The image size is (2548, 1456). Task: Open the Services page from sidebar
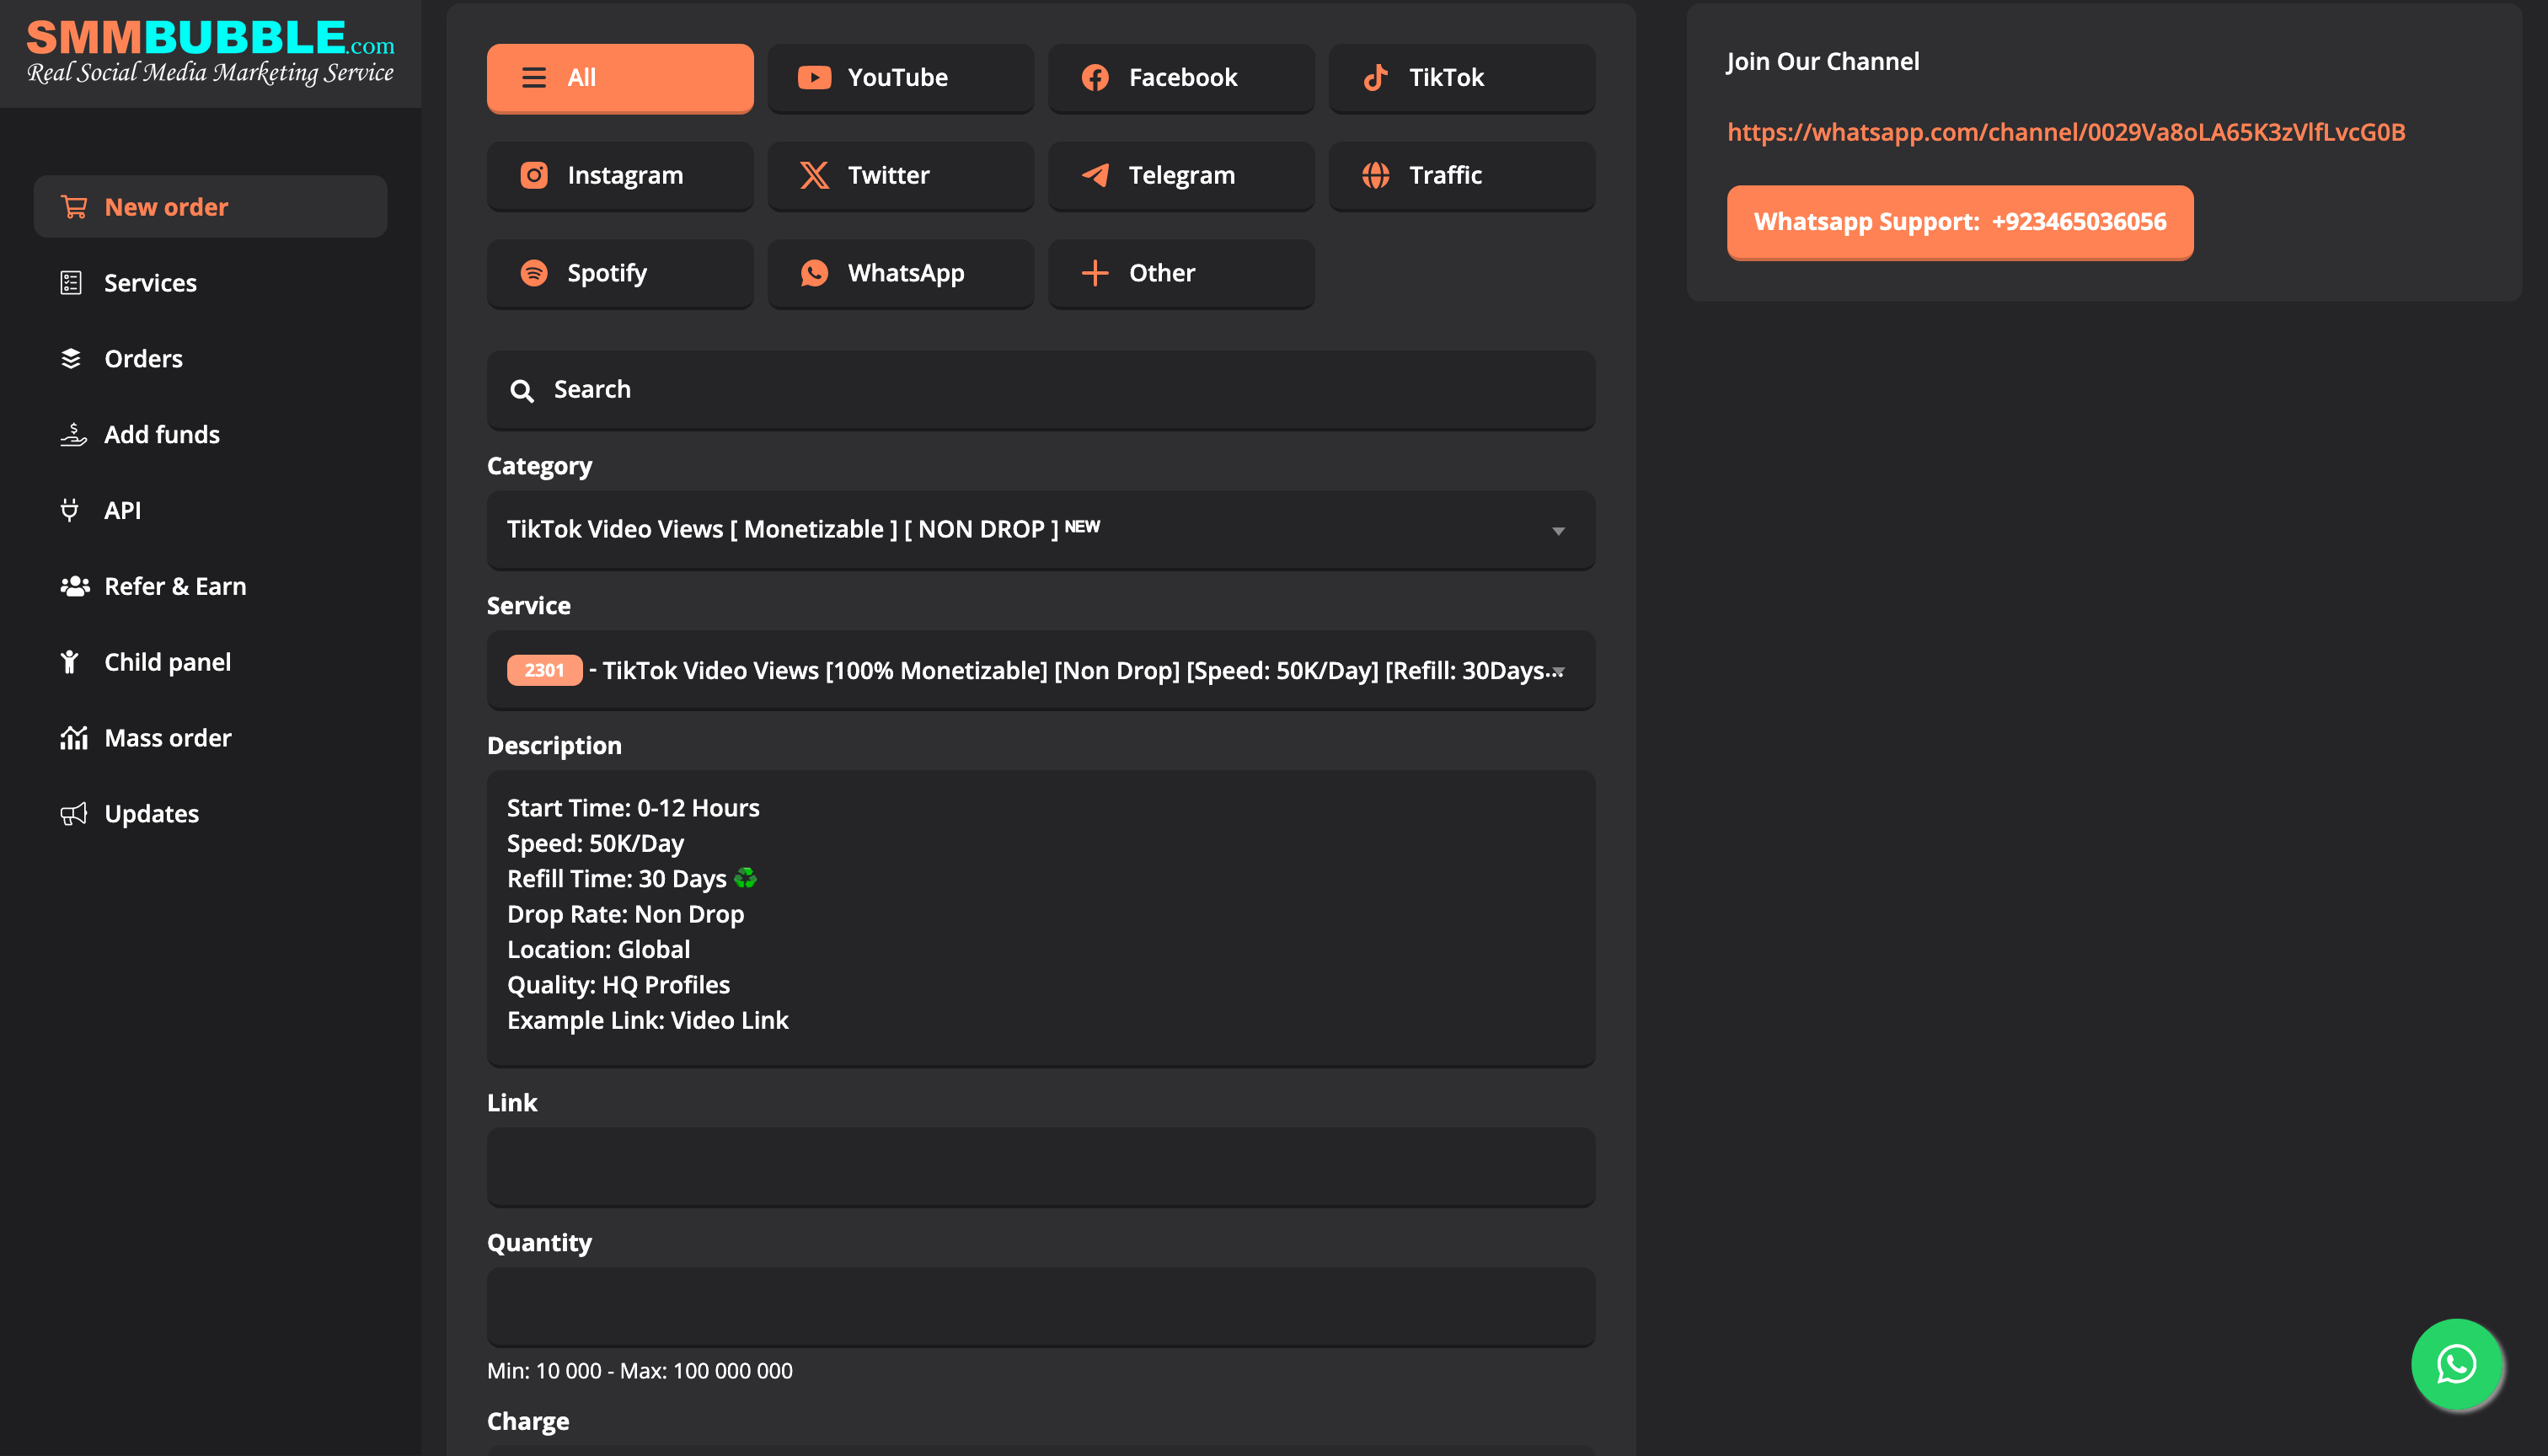coord(150,283)
